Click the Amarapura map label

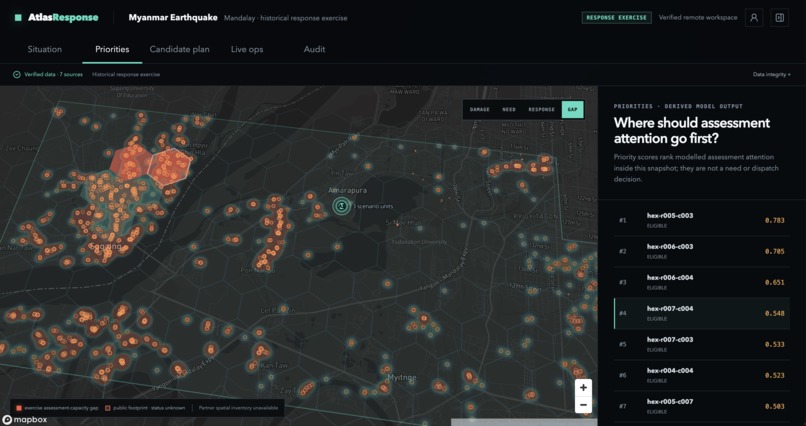click(x=347, y=191)
